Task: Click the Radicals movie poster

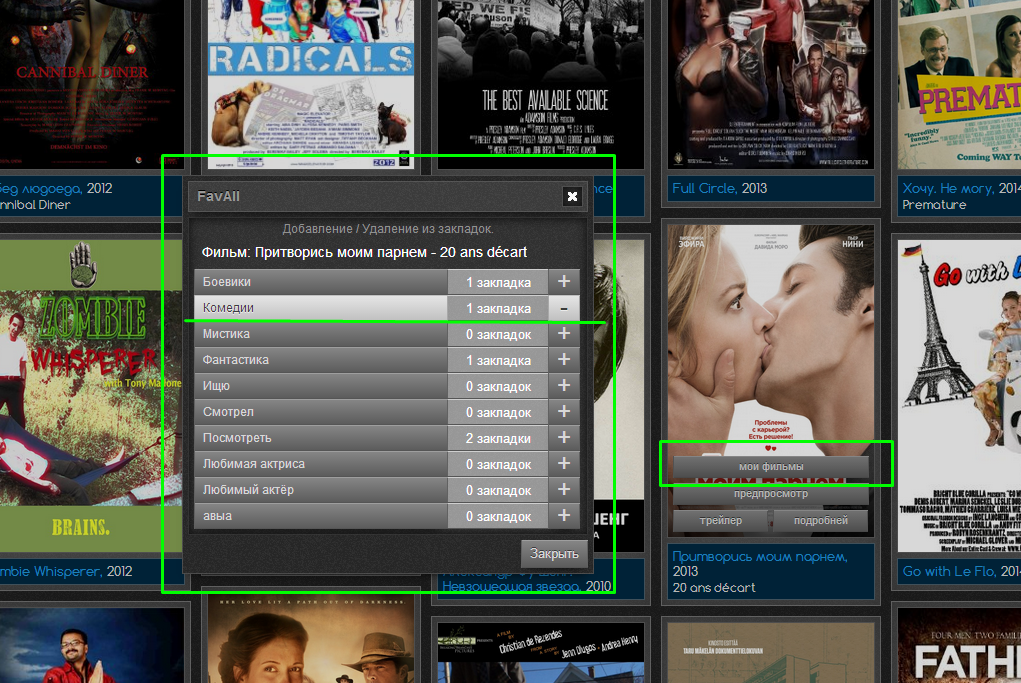Action: point(311,84)
